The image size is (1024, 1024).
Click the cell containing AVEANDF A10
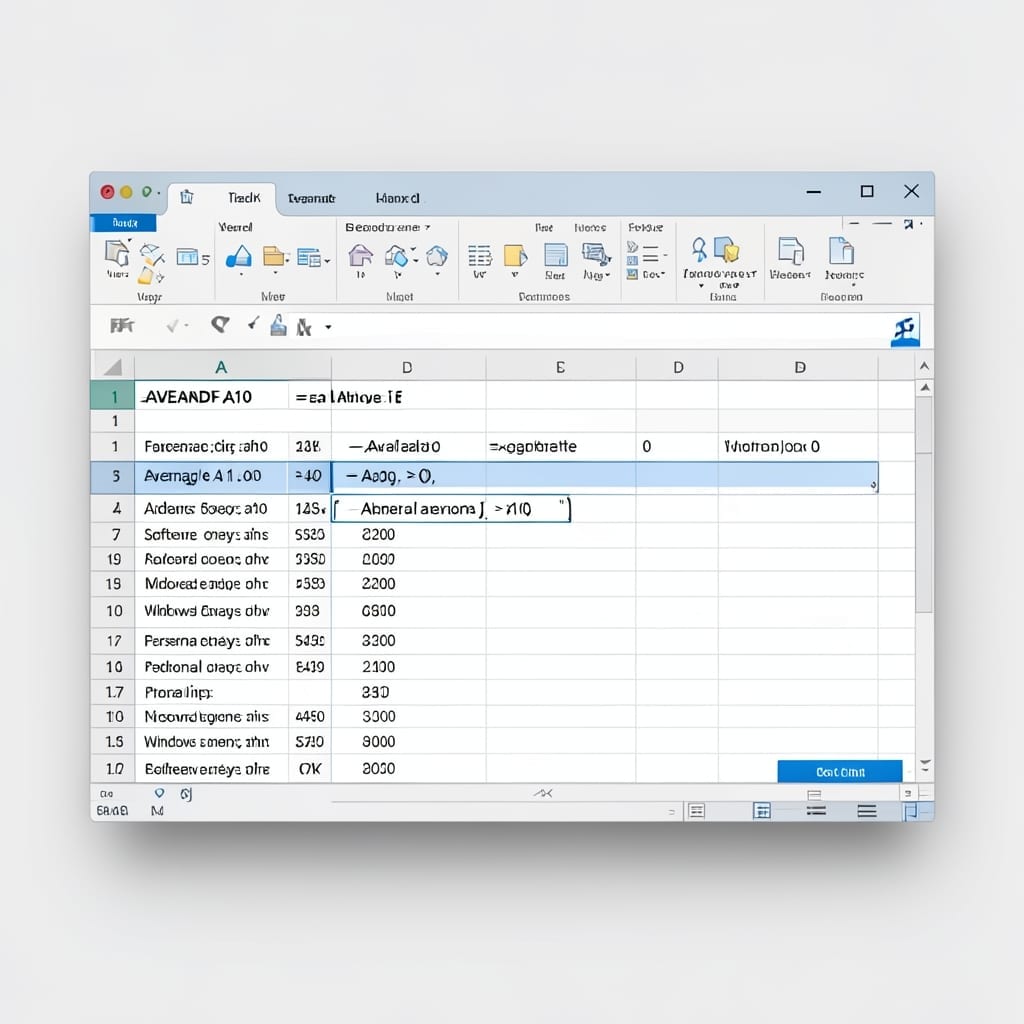click(211, 397)
